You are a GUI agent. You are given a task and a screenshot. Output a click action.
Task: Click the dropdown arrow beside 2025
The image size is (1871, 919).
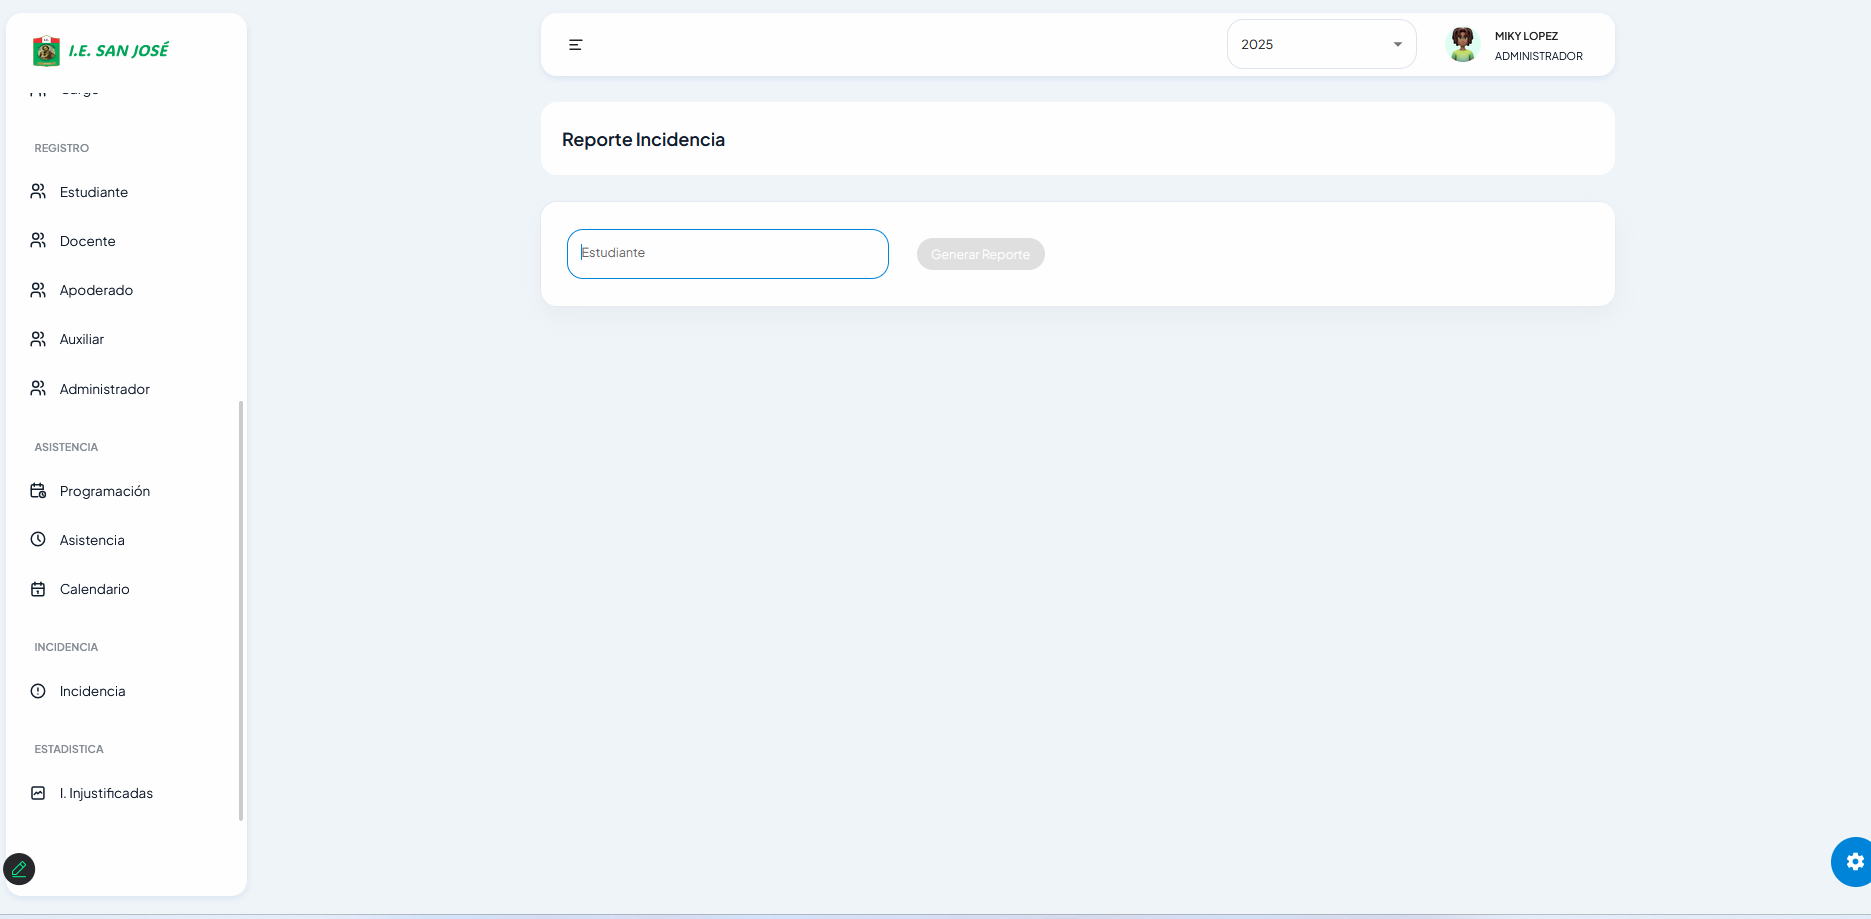(1397, 44)
